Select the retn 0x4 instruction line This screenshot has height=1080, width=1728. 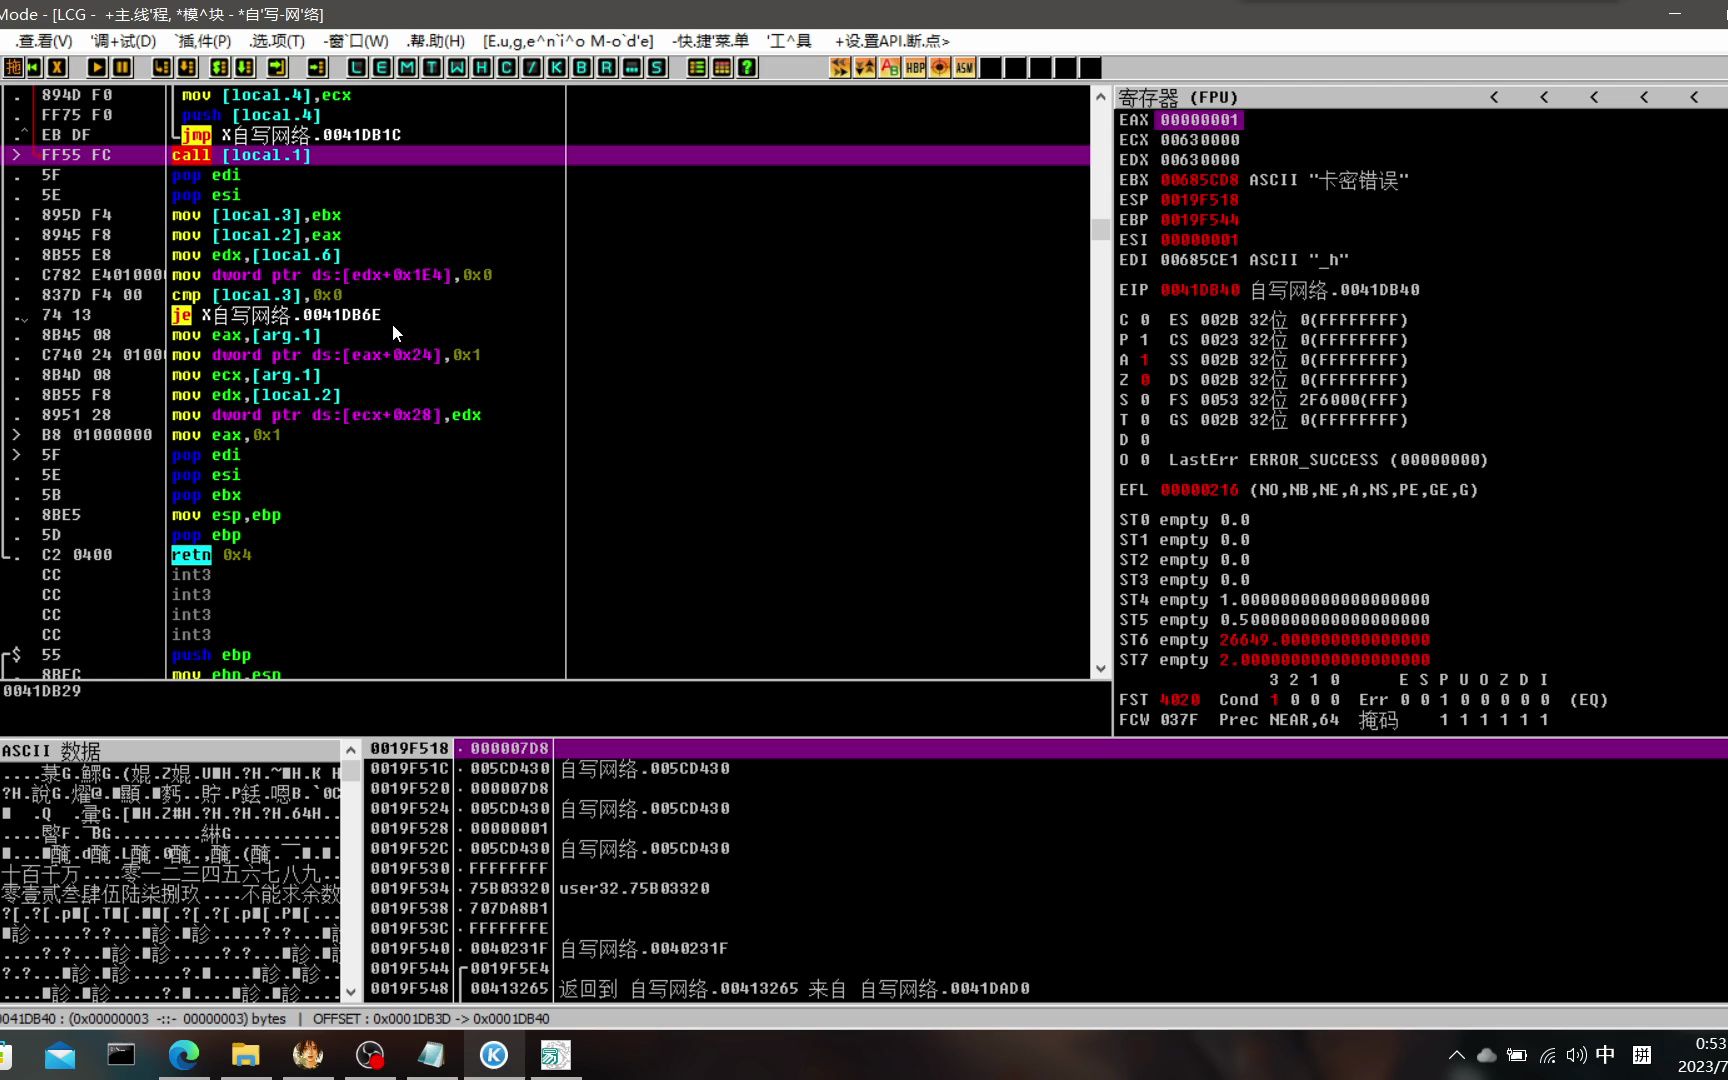211,555
